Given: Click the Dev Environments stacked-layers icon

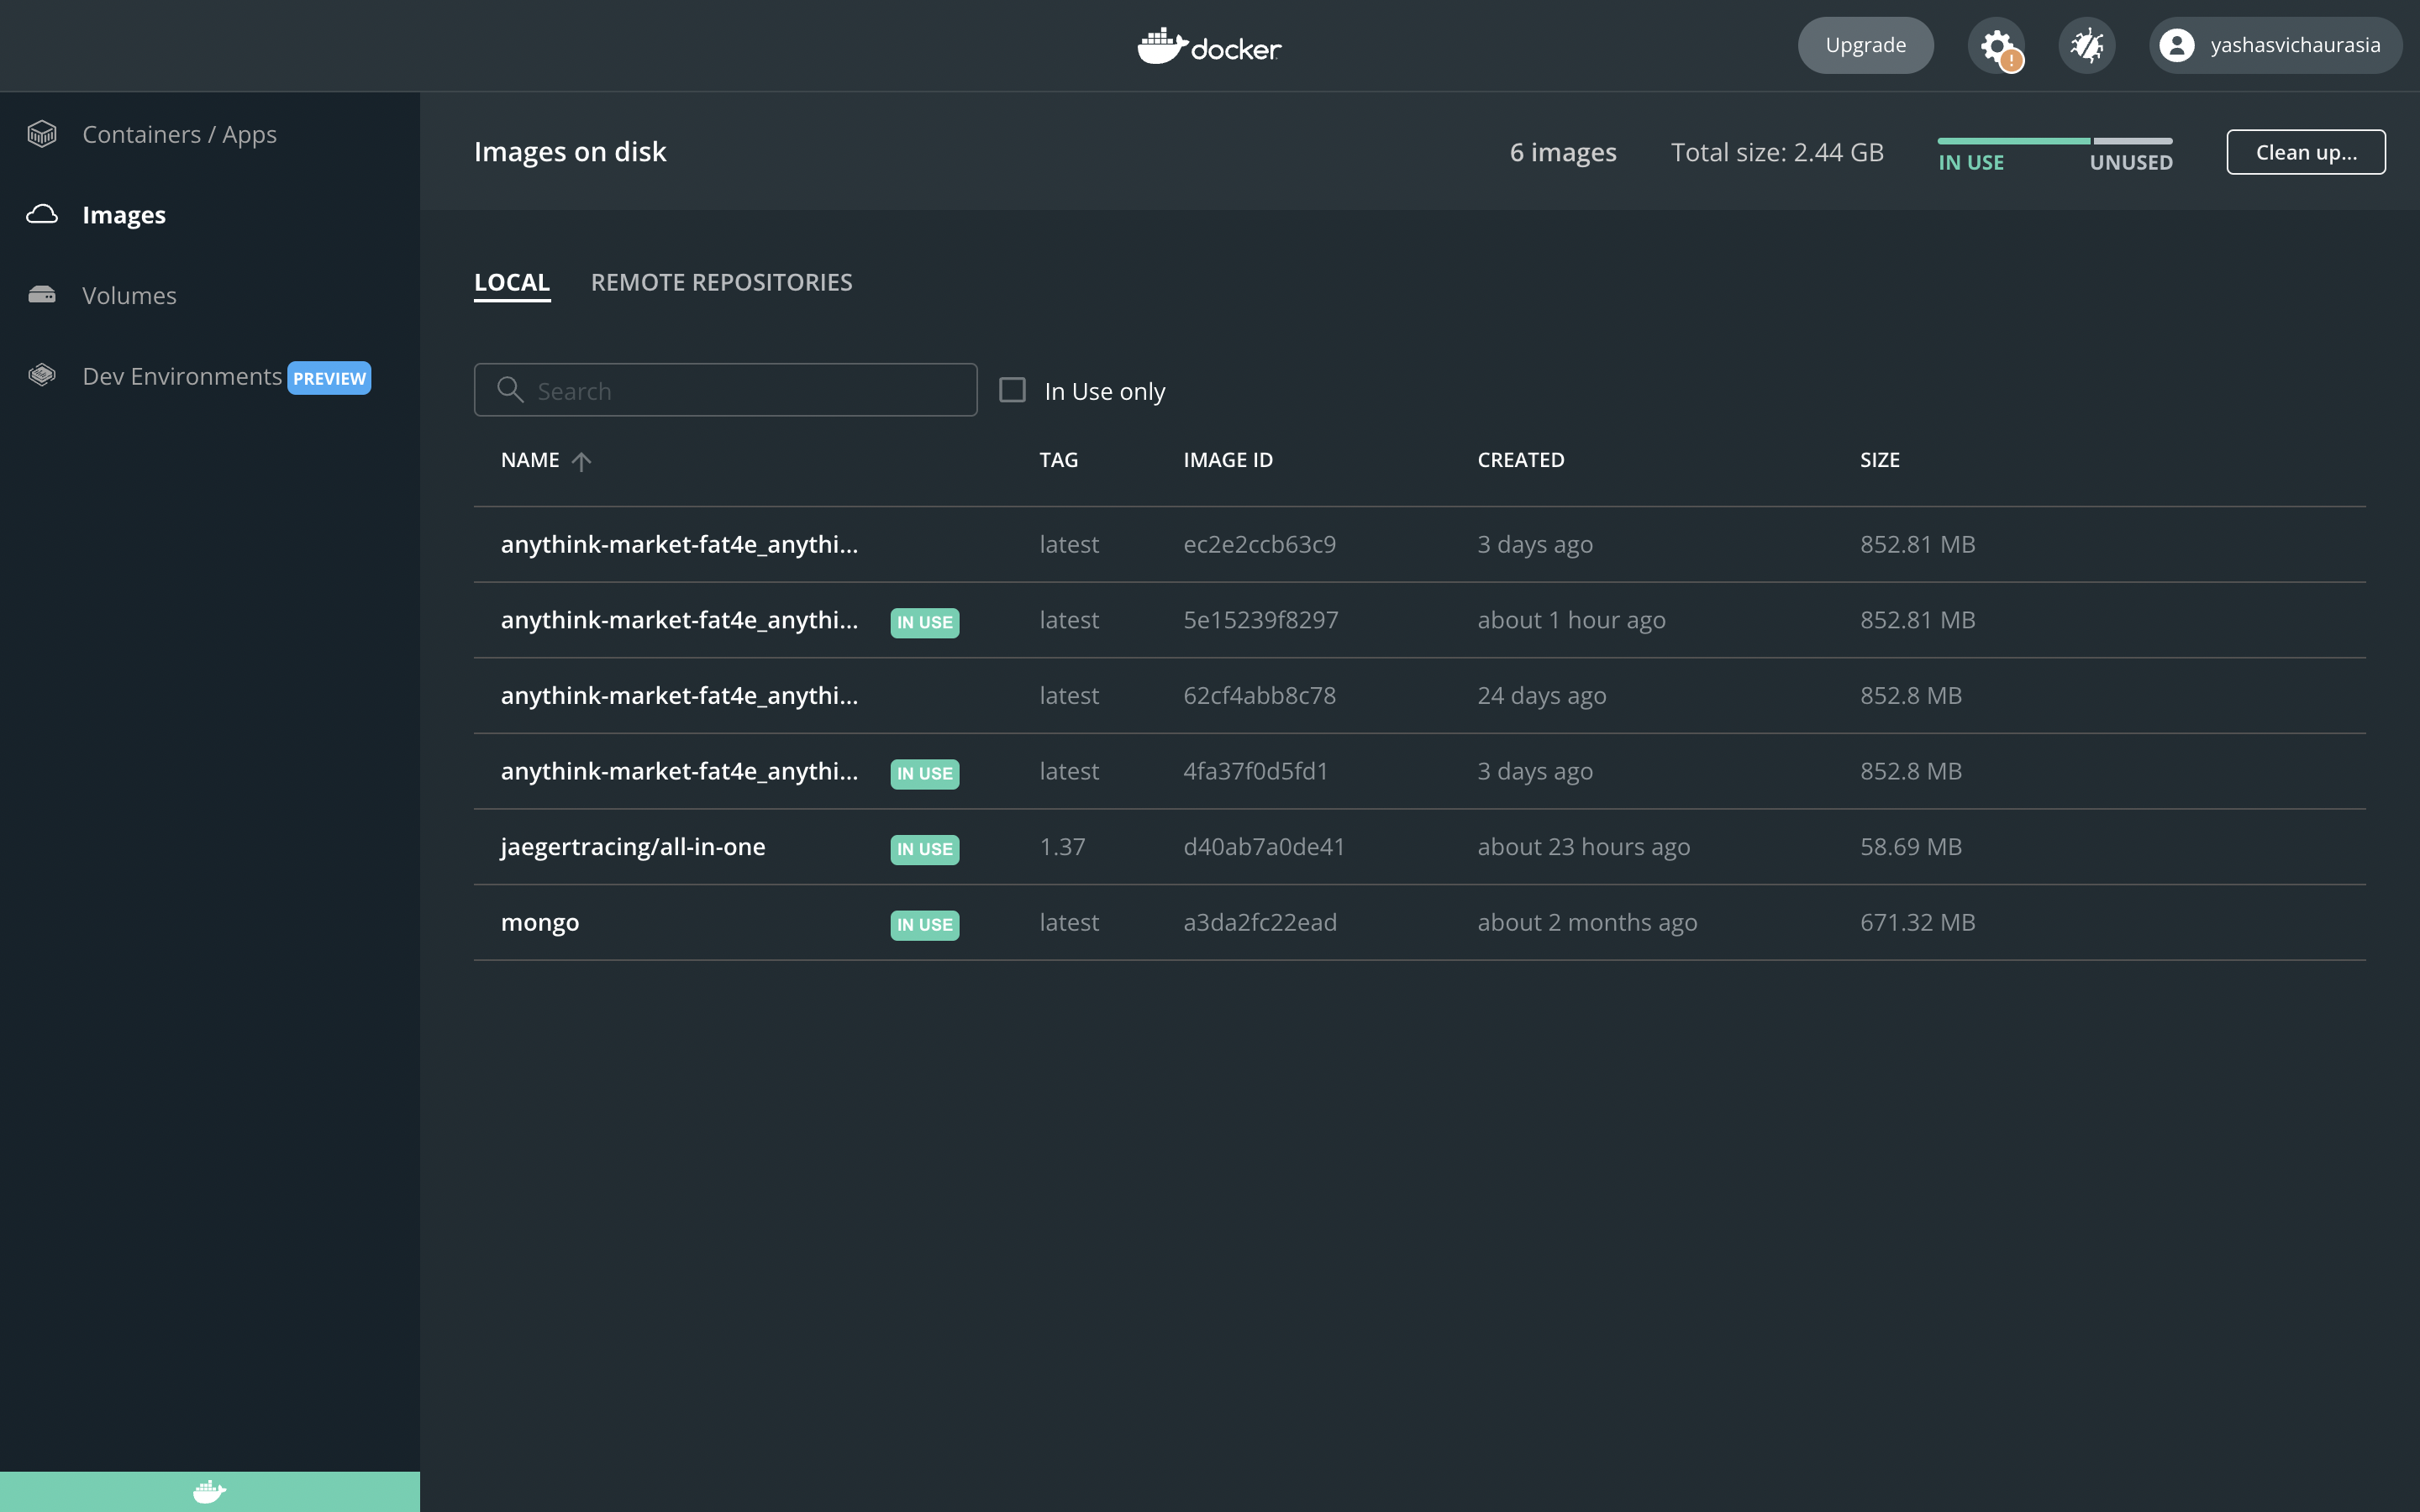Looking at the screenshot, I should click(42, 376).
